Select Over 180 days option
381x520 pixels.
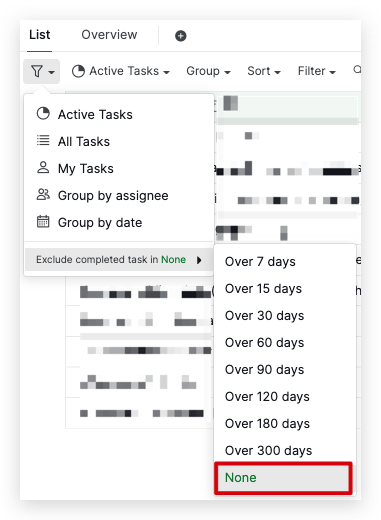point(285,424)
